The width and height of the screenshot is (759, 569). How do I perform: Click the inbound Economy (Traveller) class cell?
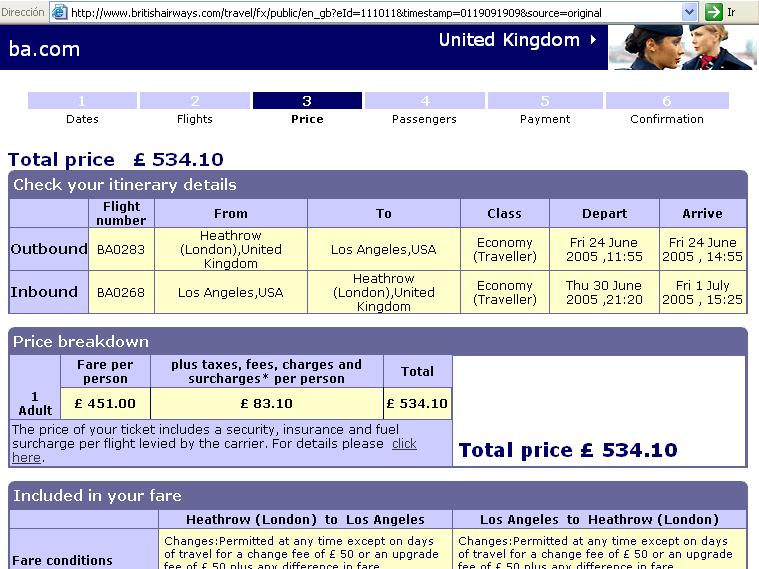pyautogui.click(x=505, y=292)
